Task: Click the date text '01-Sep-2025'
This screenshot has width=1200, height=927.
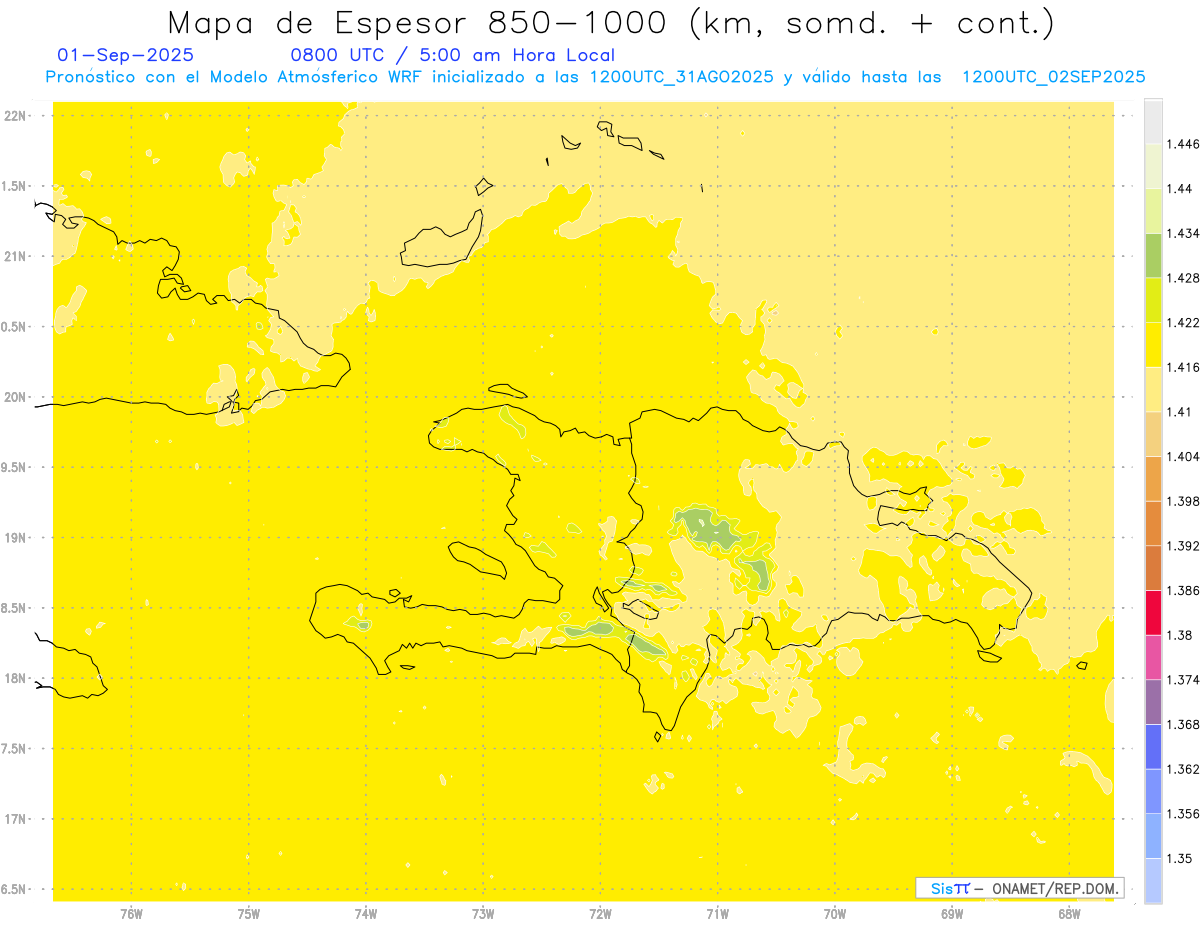Action: [x=126, y=55]
